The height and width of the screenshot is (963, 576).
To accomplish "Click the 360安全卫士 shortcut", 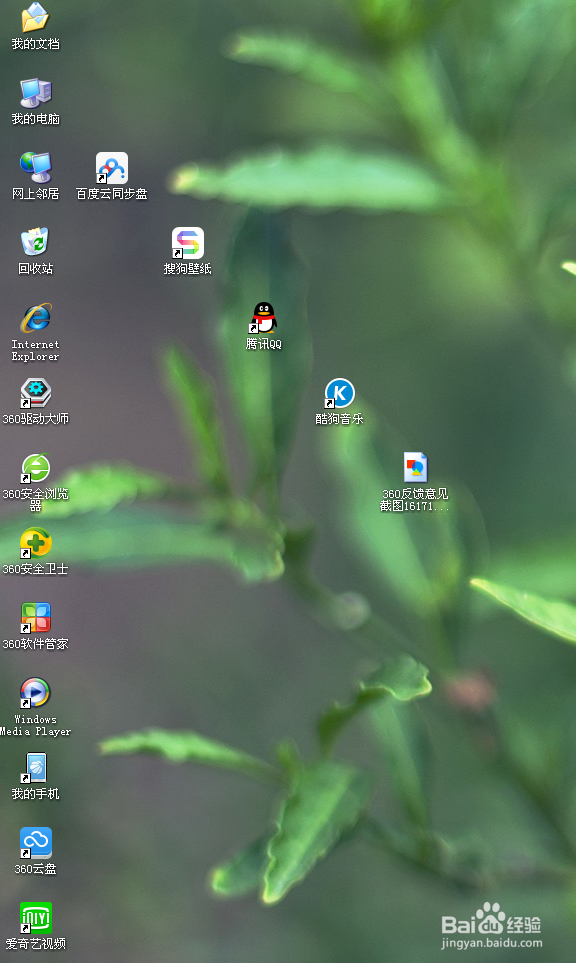I will click(x=36, y=543).
